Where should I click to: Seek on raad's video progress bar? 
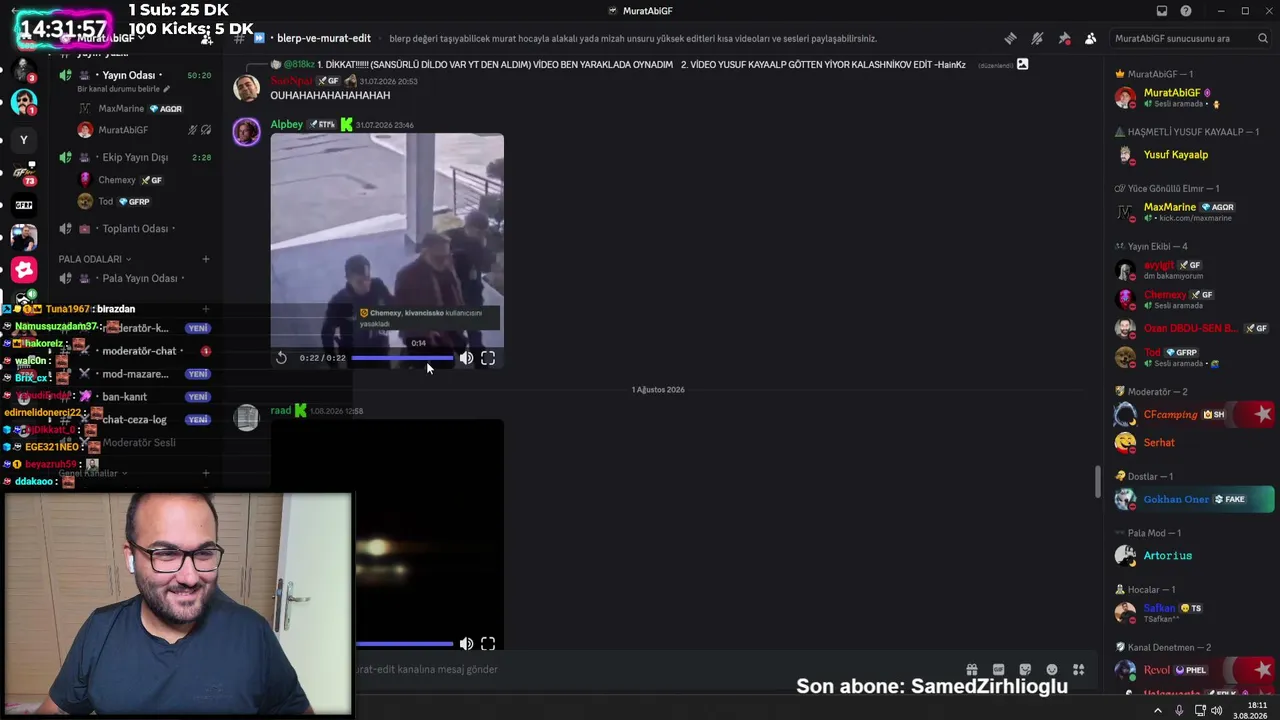click(404, 644)
